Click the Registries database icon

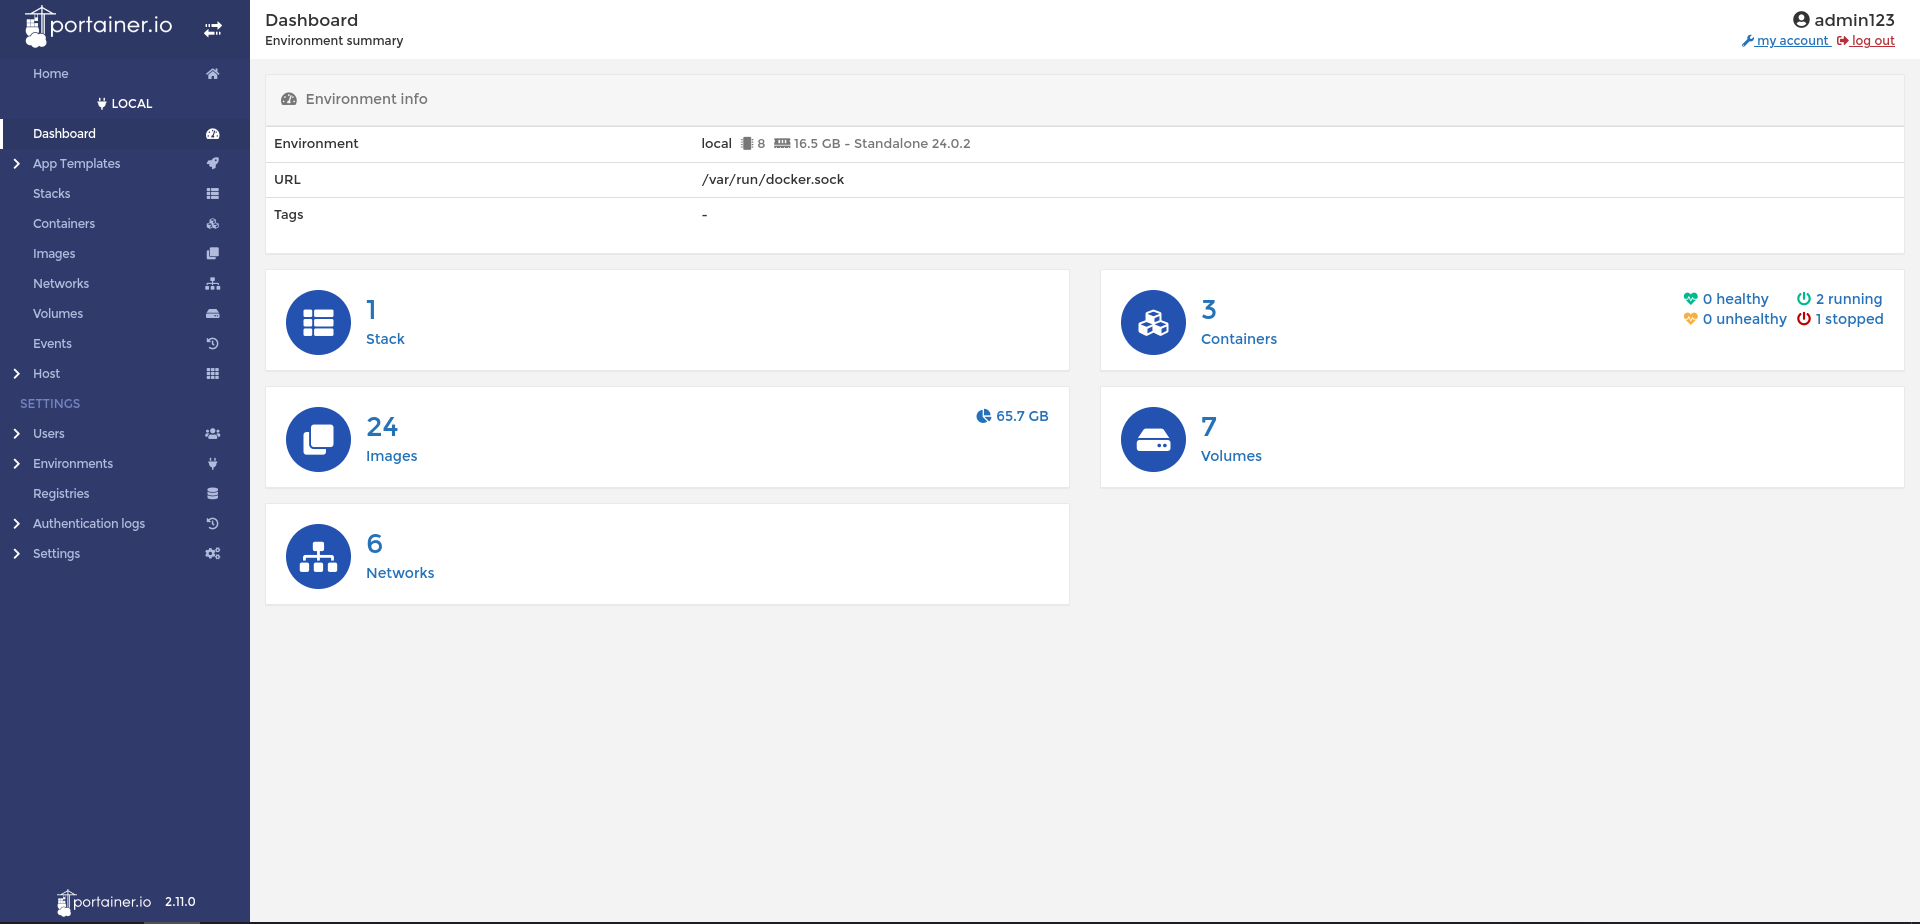[x=212, y=494]
